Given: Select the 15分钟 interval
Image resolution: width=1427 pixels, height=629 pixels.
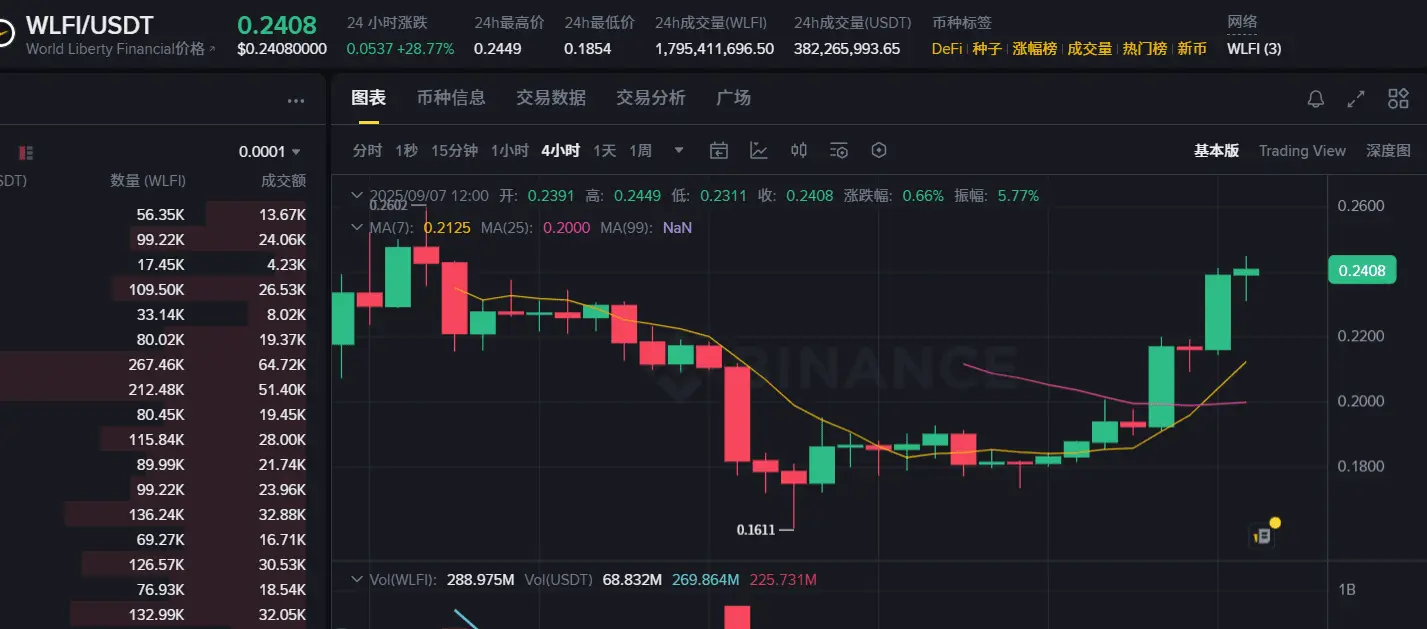Looking at the screenshot, I should pyautogui.click(x=454, y=151).
